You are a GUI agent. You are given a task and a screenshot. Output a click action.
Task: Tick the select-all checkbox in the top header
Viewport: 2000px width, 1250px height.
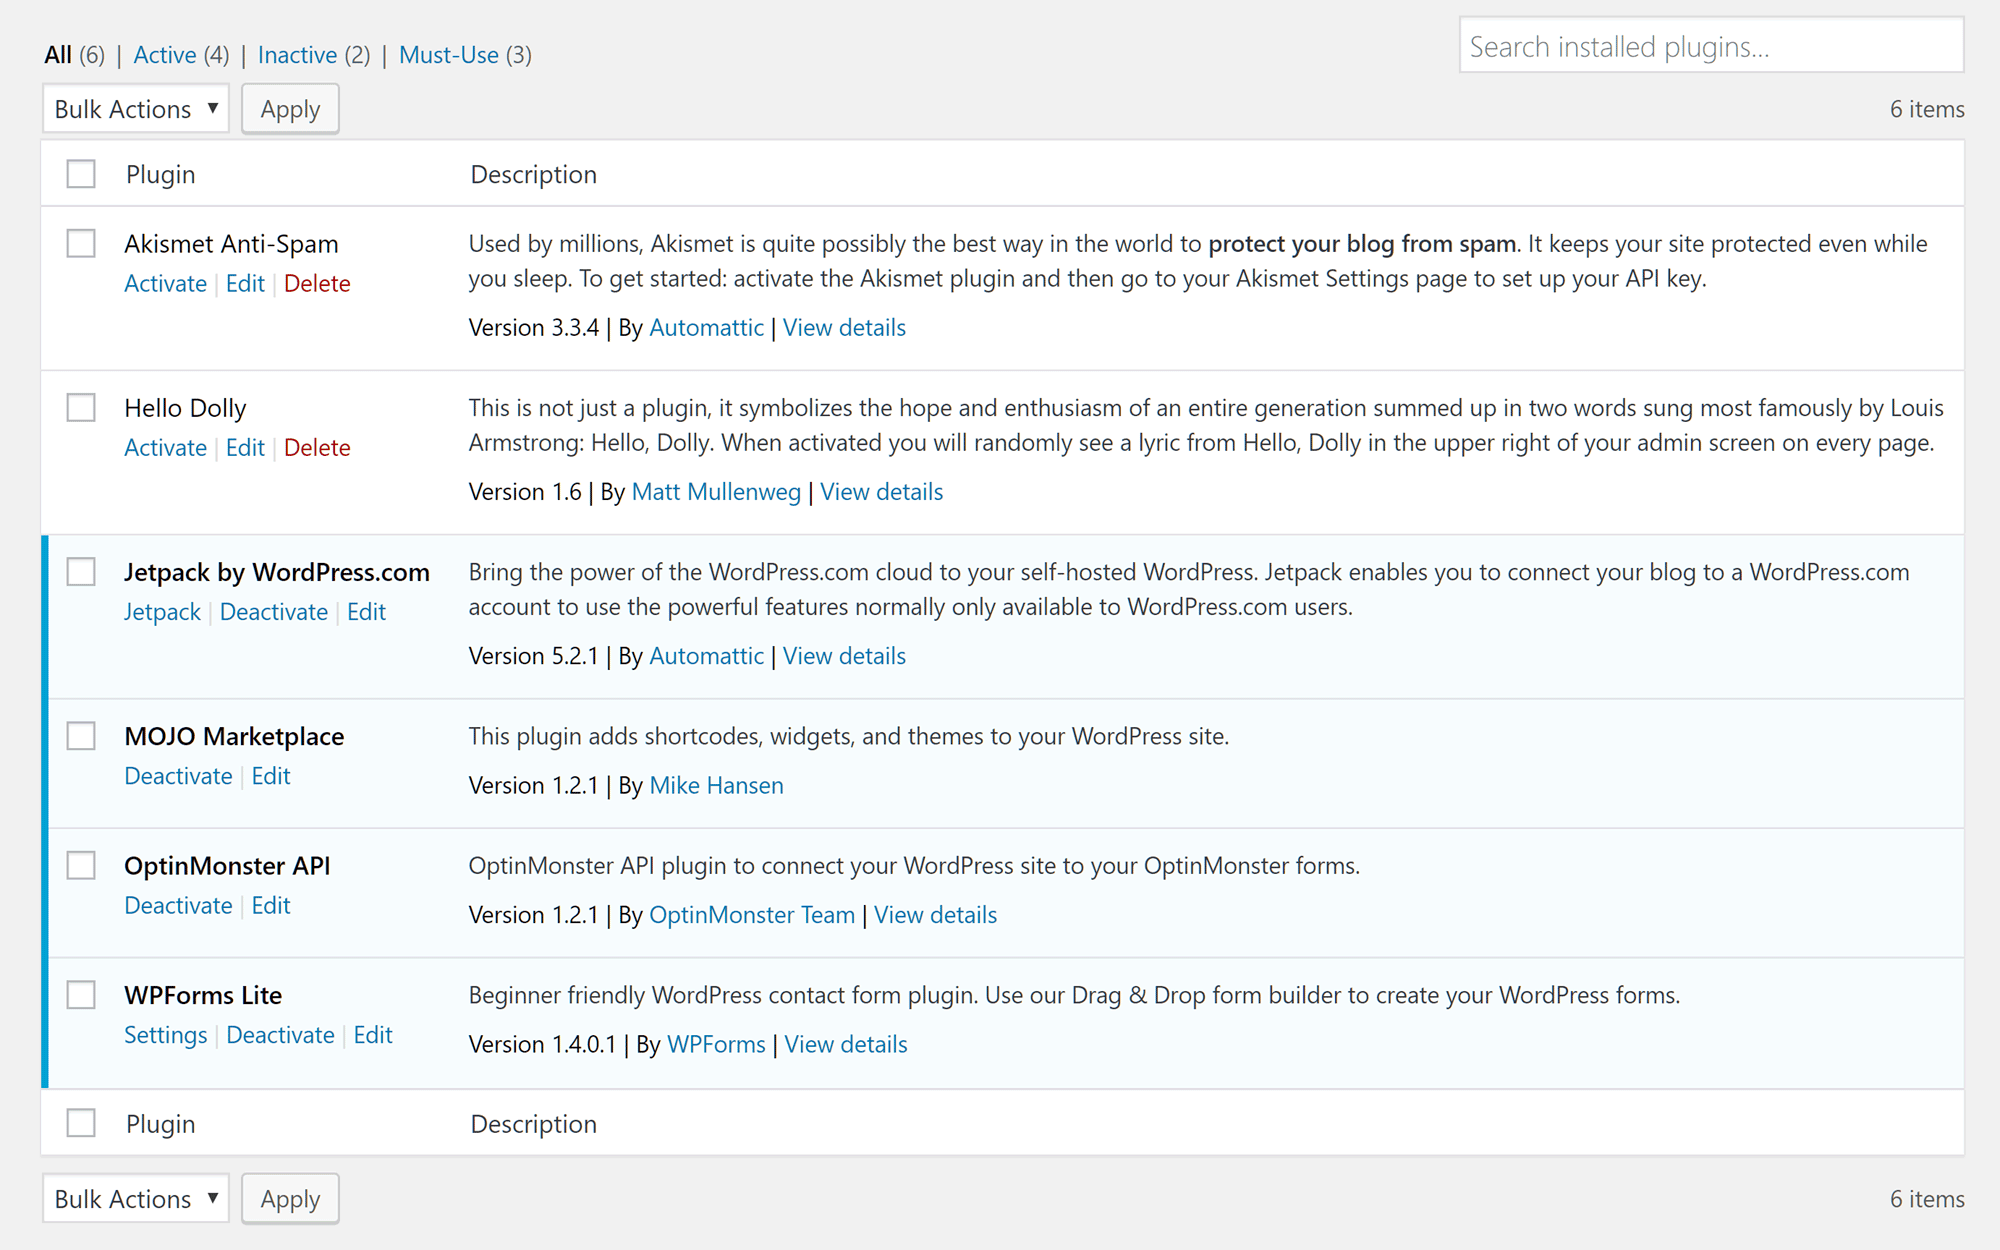[x=81, y=174]
